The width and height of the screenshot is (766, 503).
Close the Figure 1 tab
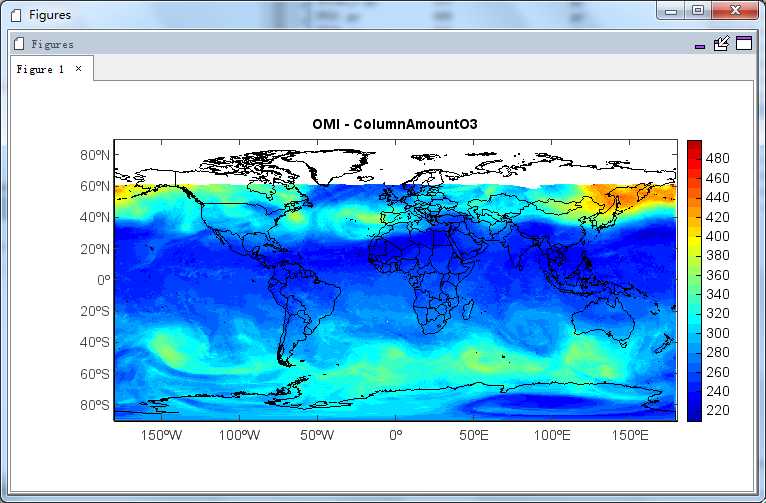tap(78, 68)
